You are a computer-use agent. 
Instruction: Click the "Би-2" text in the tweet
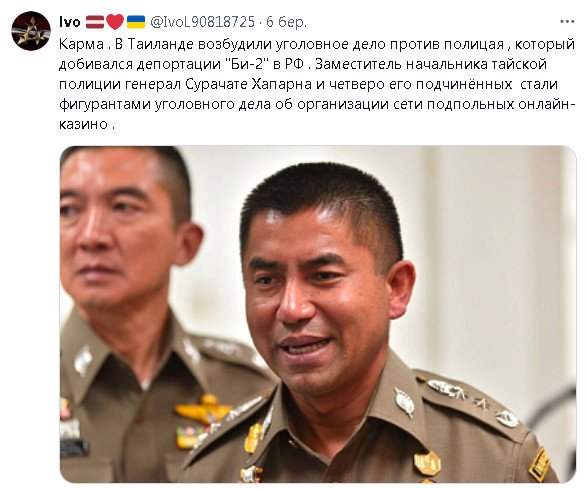(x=249, y=64)
